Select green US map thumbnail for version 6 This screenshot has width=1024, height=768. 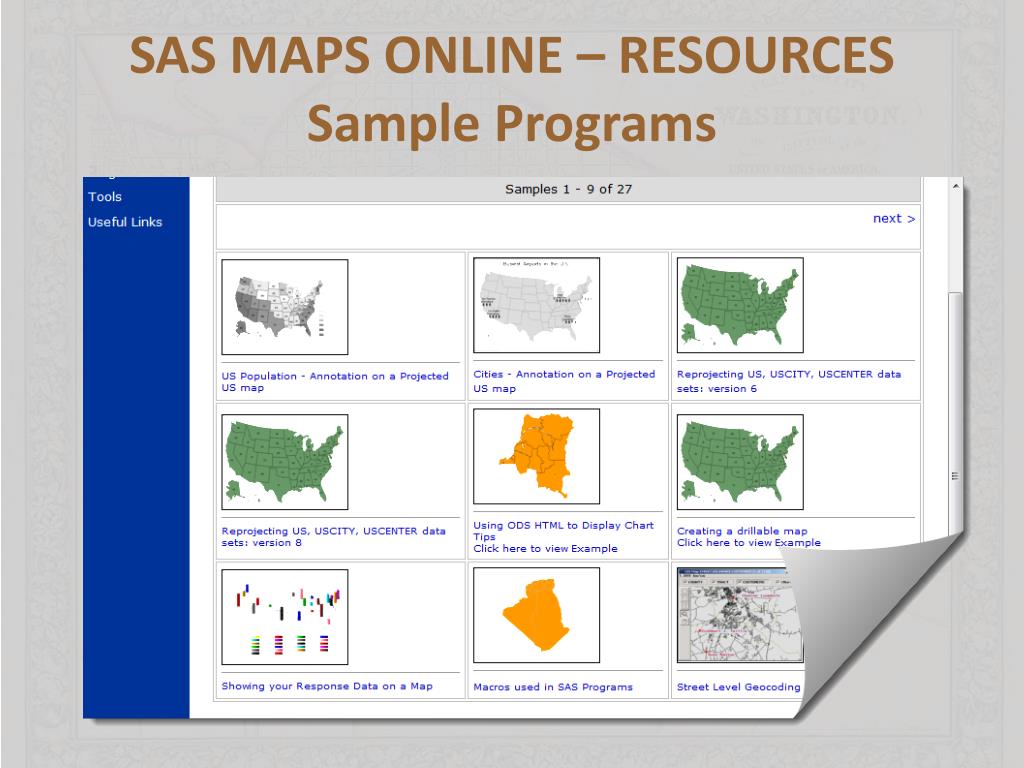[740, 305]
